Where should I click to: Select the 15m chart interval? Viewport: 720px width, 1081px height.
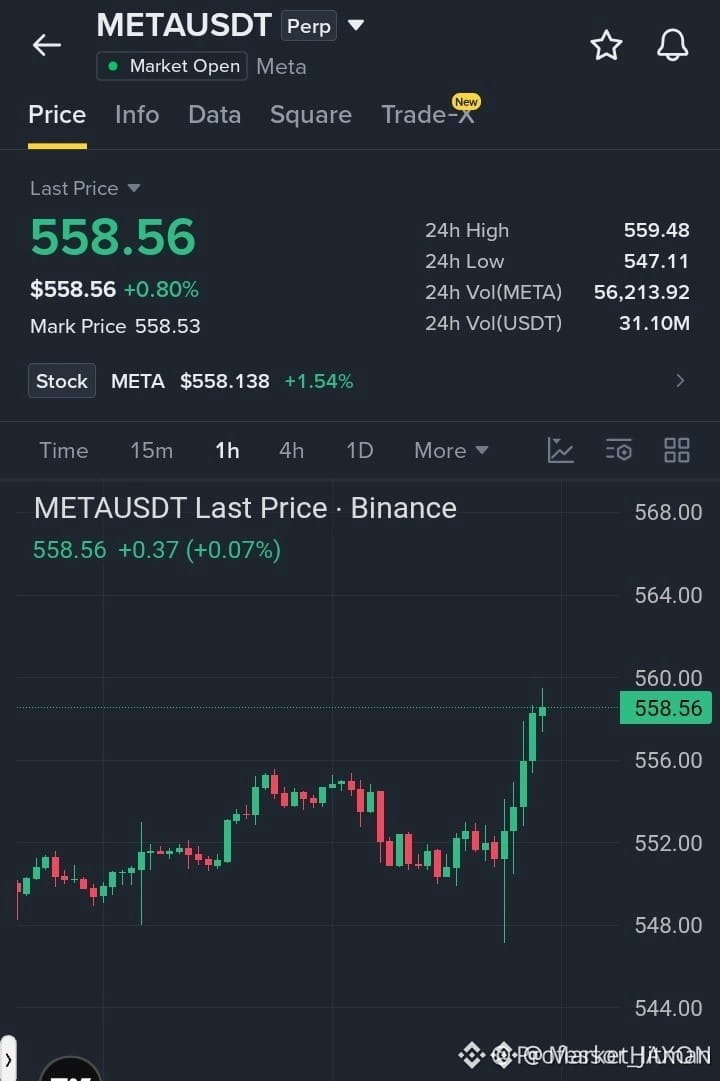(x=152, y=450)
